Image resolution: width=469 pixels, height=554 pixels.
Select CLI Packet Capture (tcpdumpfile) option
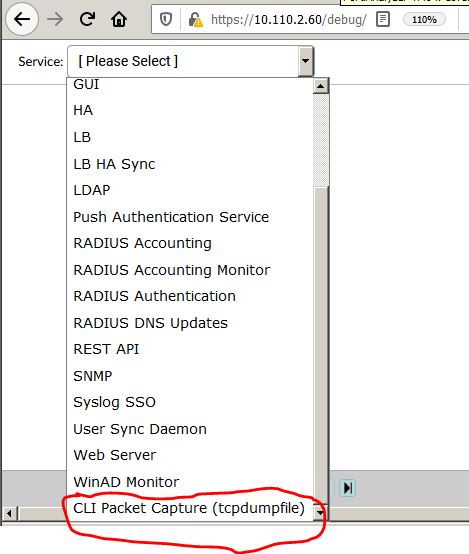pos(189,508)
